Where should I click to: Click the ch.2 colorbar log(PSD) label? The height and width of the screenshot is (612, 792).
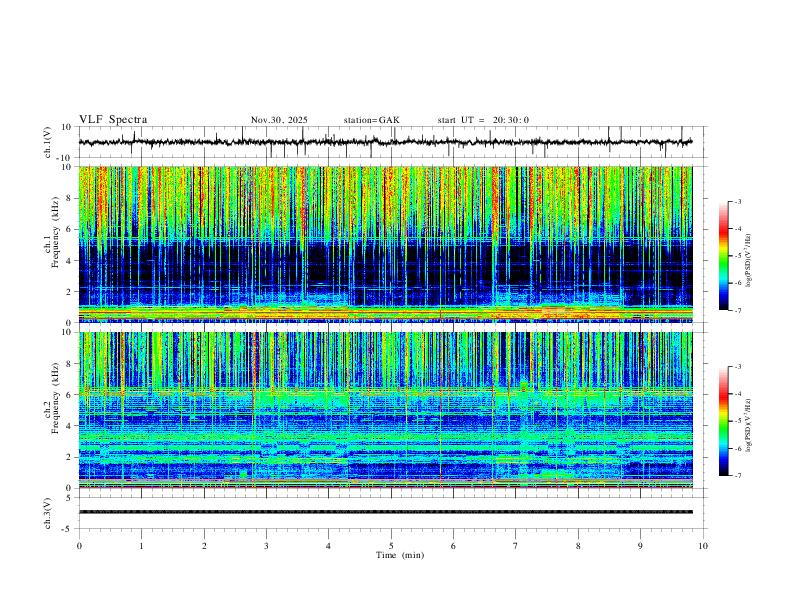click(x=748, y=425)
